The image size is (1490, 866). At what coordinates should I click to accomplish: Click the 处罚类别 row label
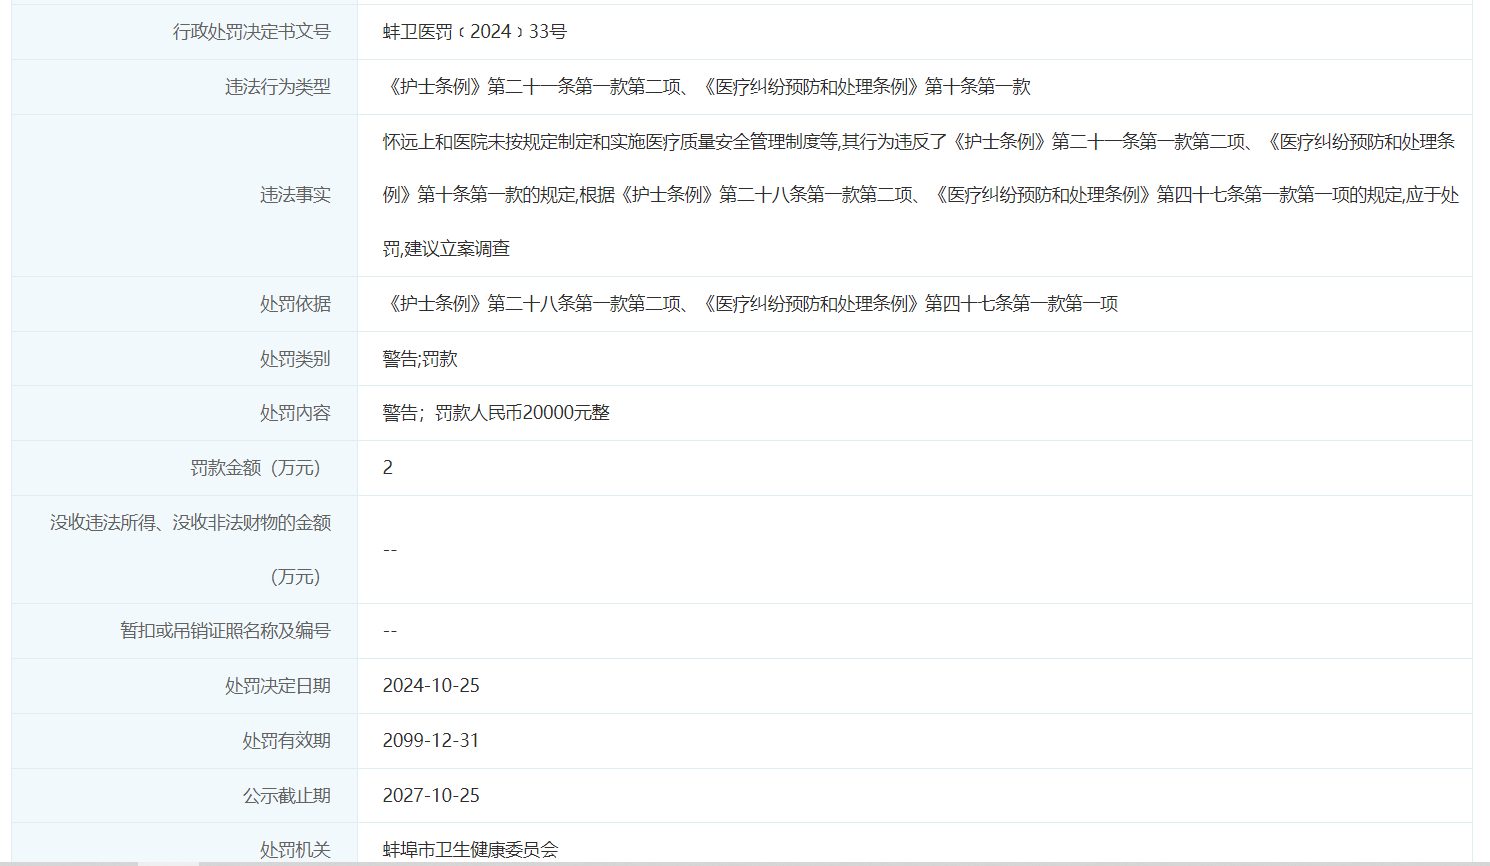(295, 359)
